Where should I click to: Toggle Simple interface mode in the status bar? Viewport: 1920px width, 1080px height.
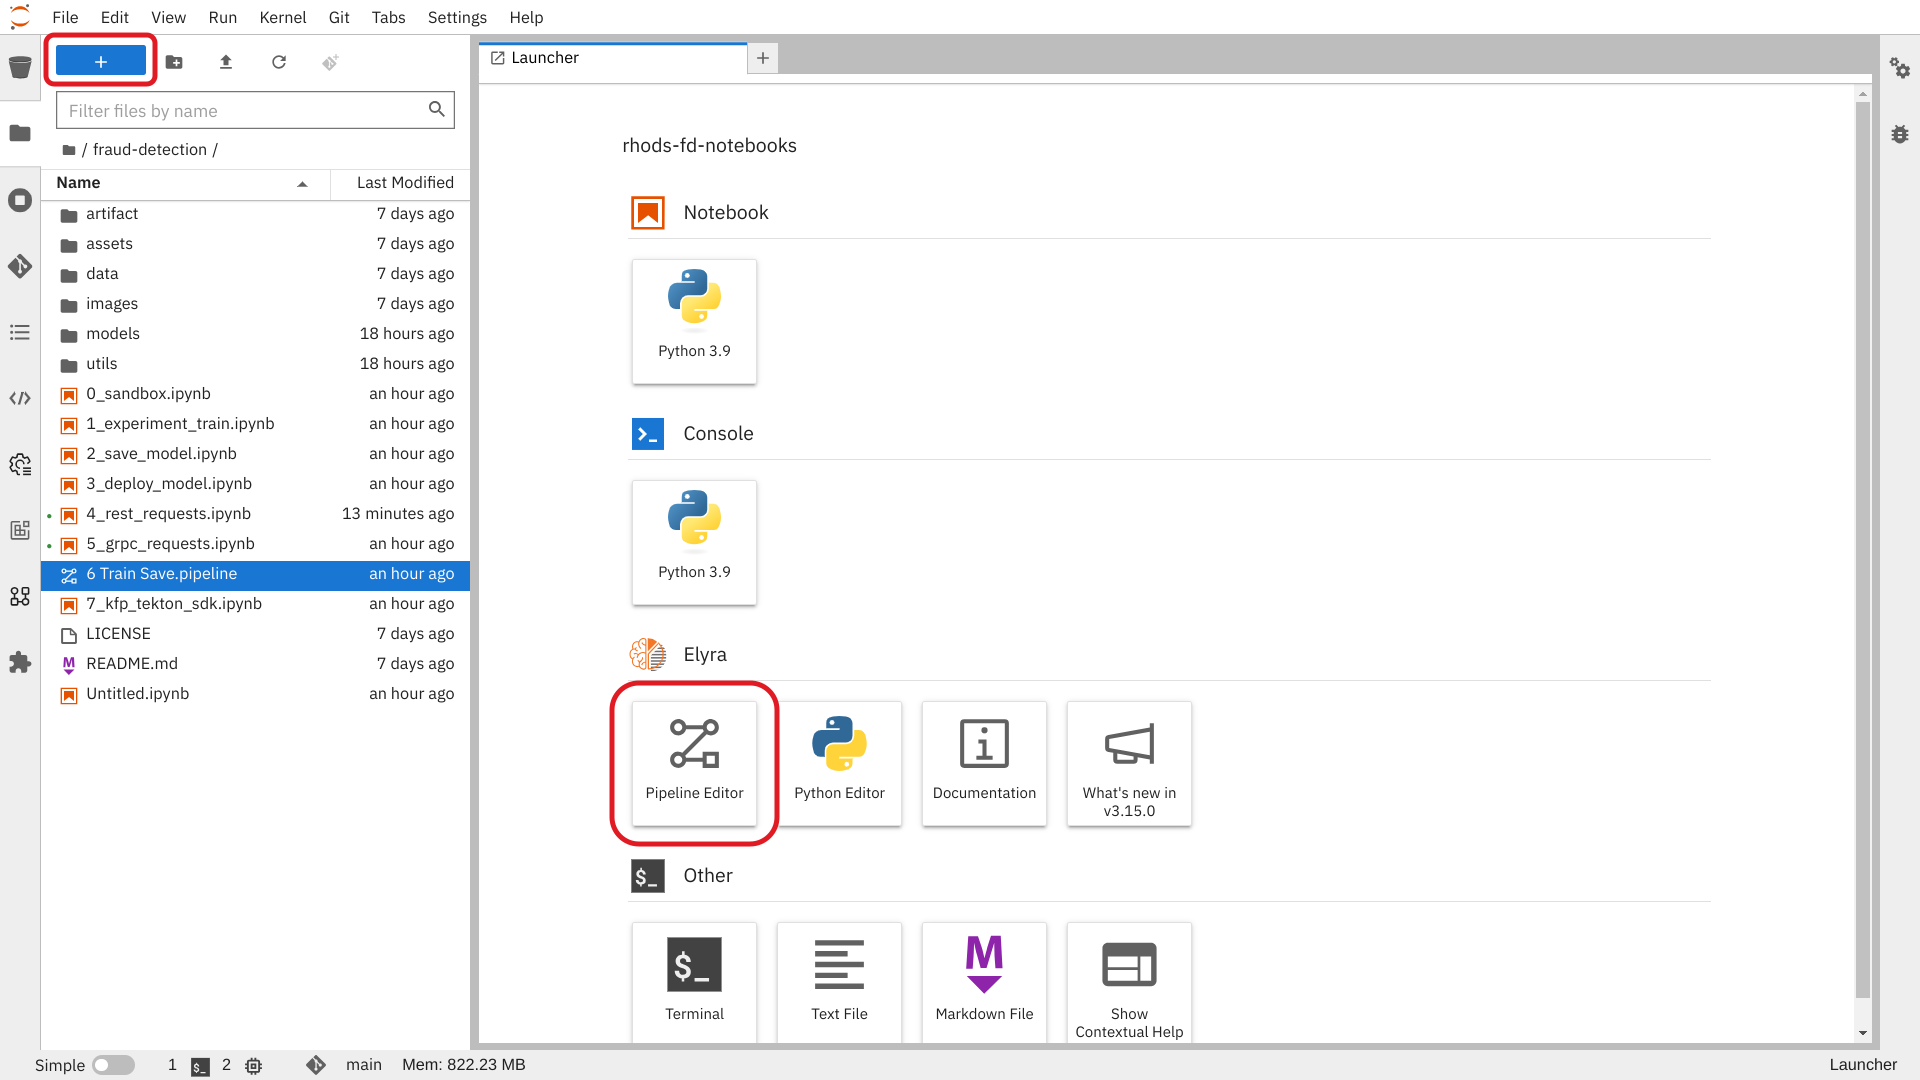(x=113, y=1064)
